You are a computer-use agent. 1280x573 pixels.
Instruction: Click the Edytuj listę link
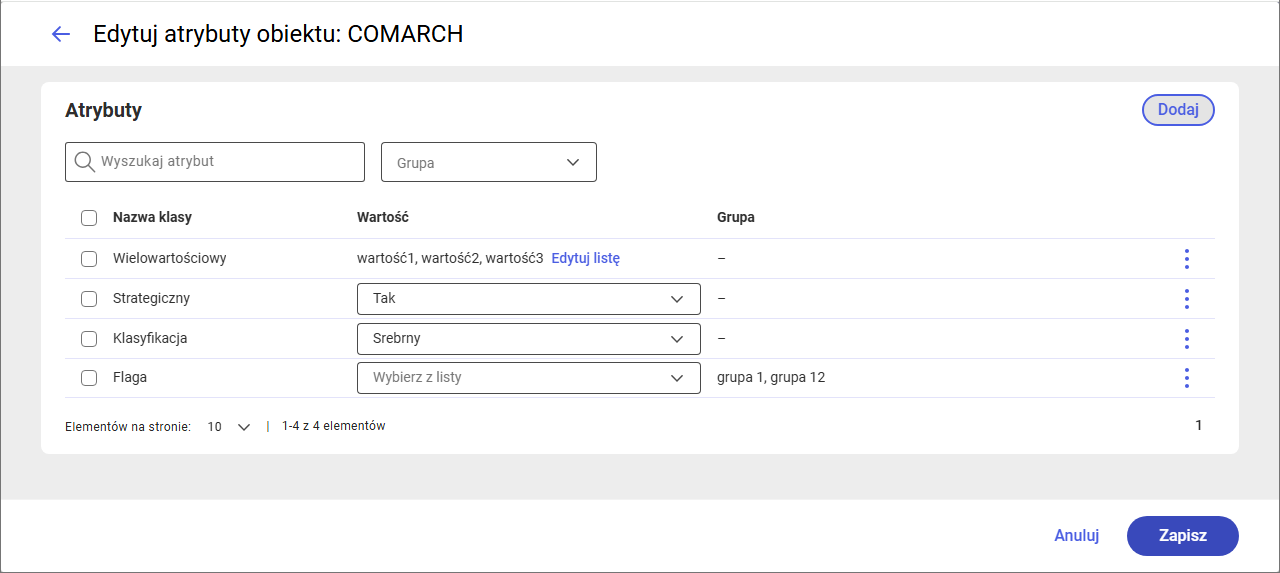(x=586, y=258)
